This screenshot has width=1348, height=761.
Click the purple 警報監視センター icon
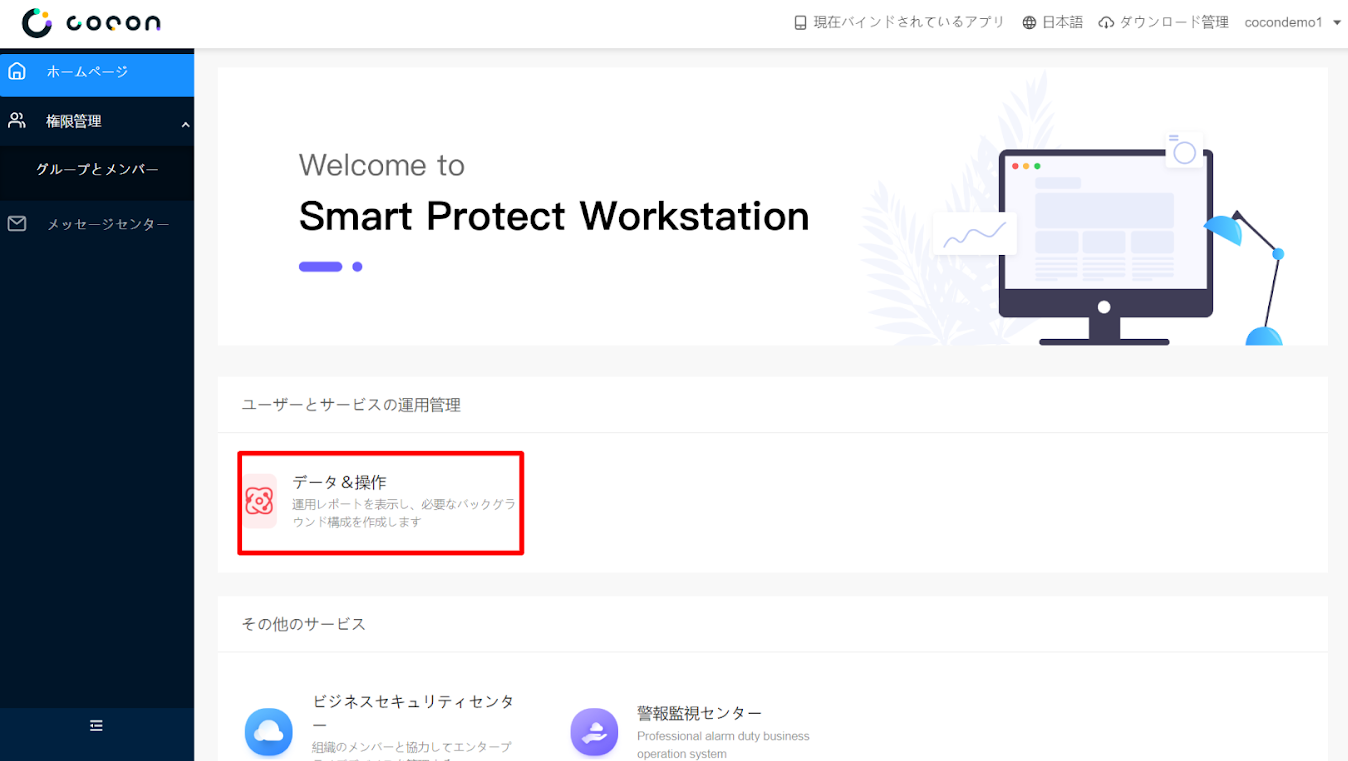tap(594, 732)
